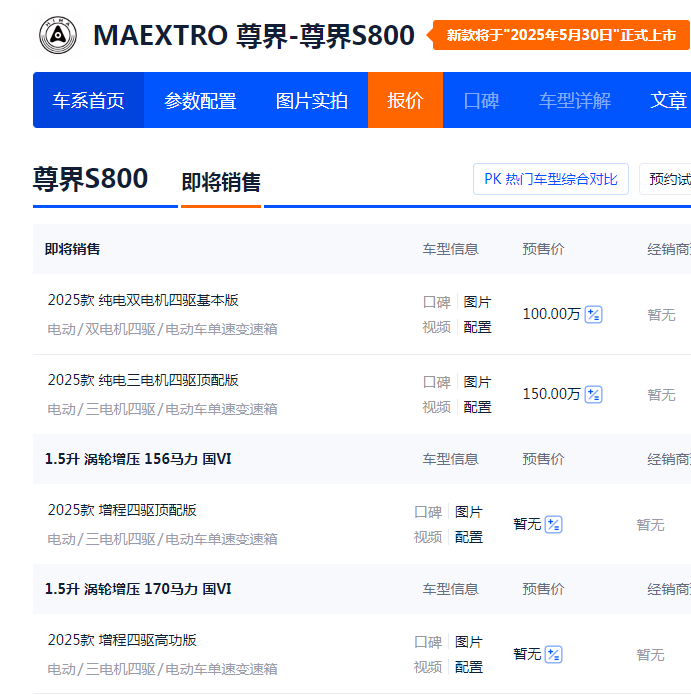View 图片 for 纯电双电机四驱基本版

point(477,302)
